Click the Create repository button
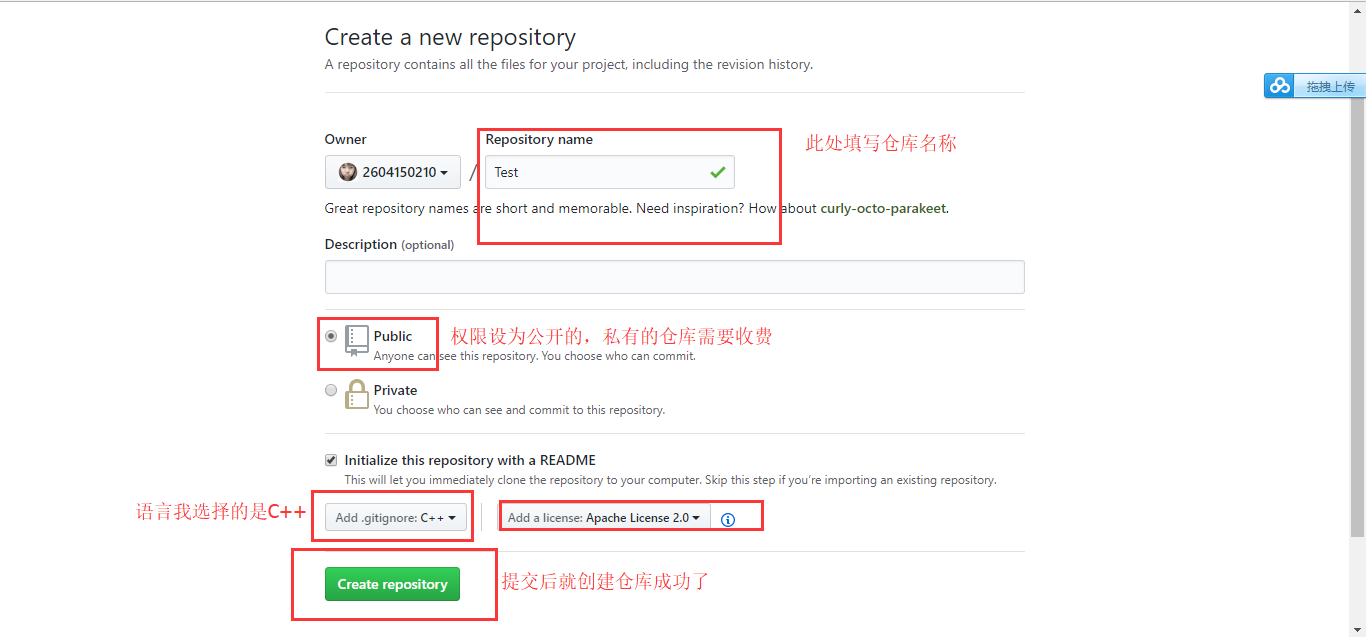The width and height of the screenshot is (1366, 637). click(392, 584)
